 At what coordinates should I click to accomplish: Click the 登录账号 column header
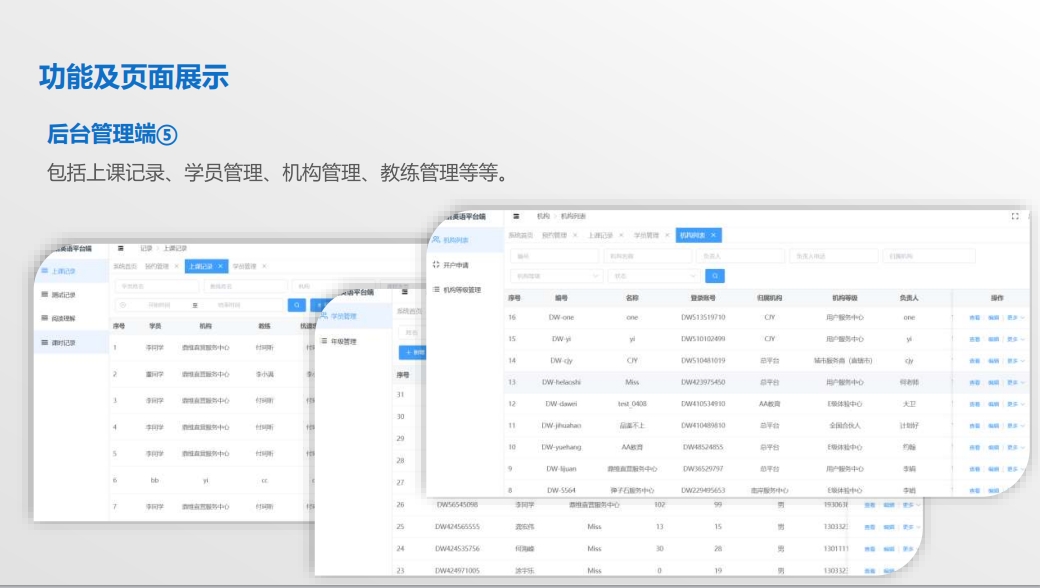tap(703, 298)
